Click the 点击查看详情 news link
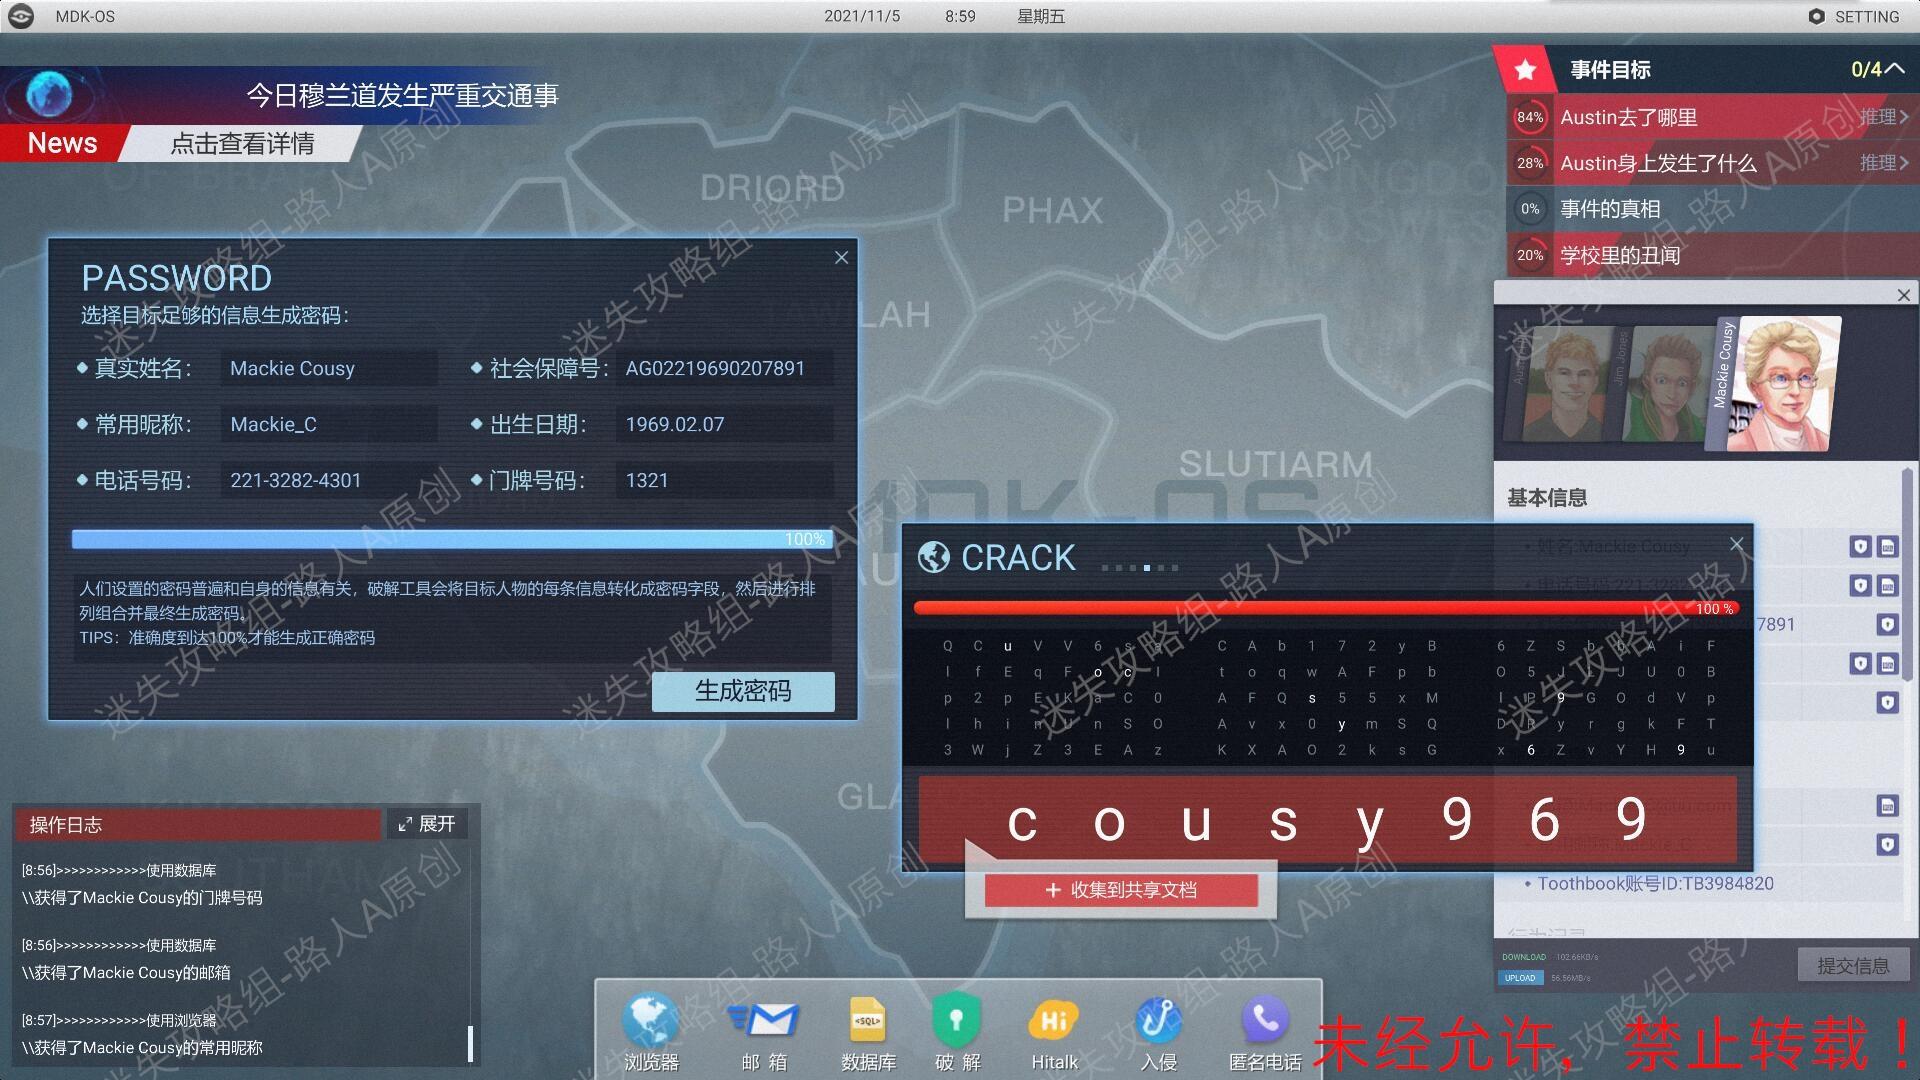Screen dimensions: 1920x1080 point(242,144)
